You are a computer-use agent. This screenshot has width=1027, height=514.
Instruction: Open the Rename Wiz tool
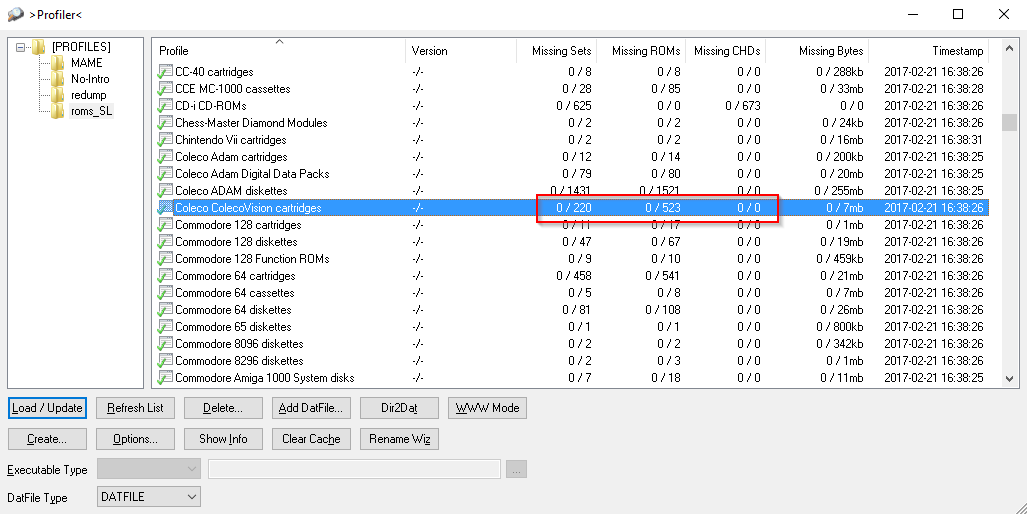[x=399, y=439]
